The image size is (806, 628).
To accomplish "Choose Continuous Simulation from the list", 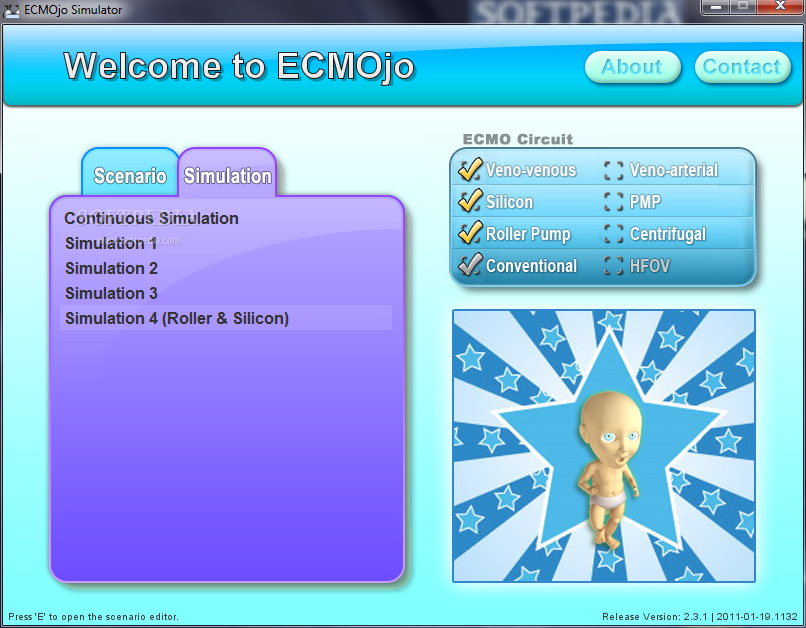I will click(x=151, y=218).
